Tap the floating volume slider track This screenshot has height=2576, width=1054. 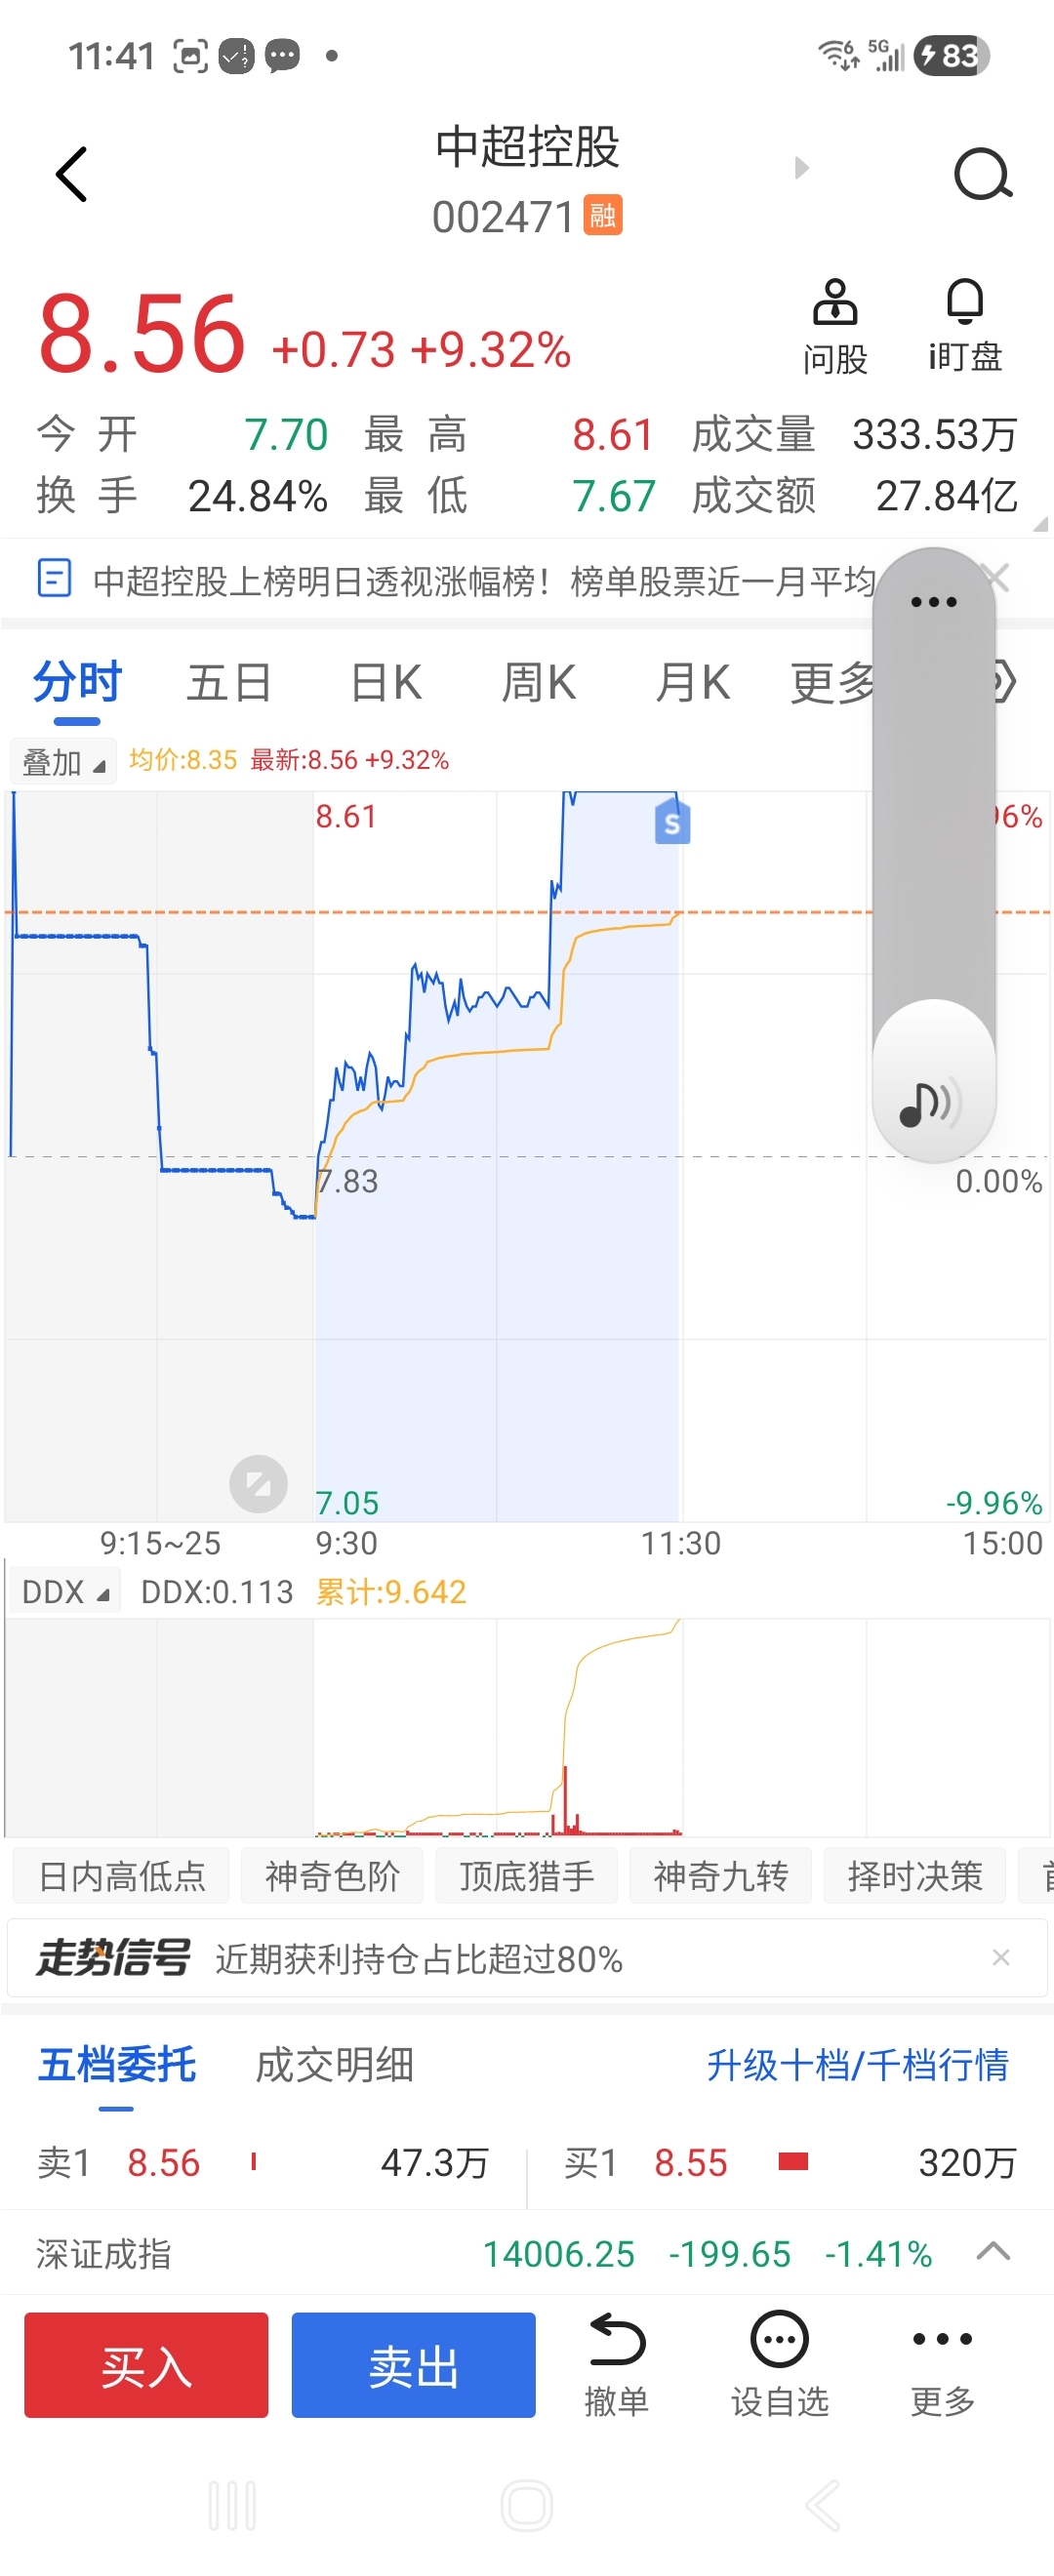coord(933,800)
